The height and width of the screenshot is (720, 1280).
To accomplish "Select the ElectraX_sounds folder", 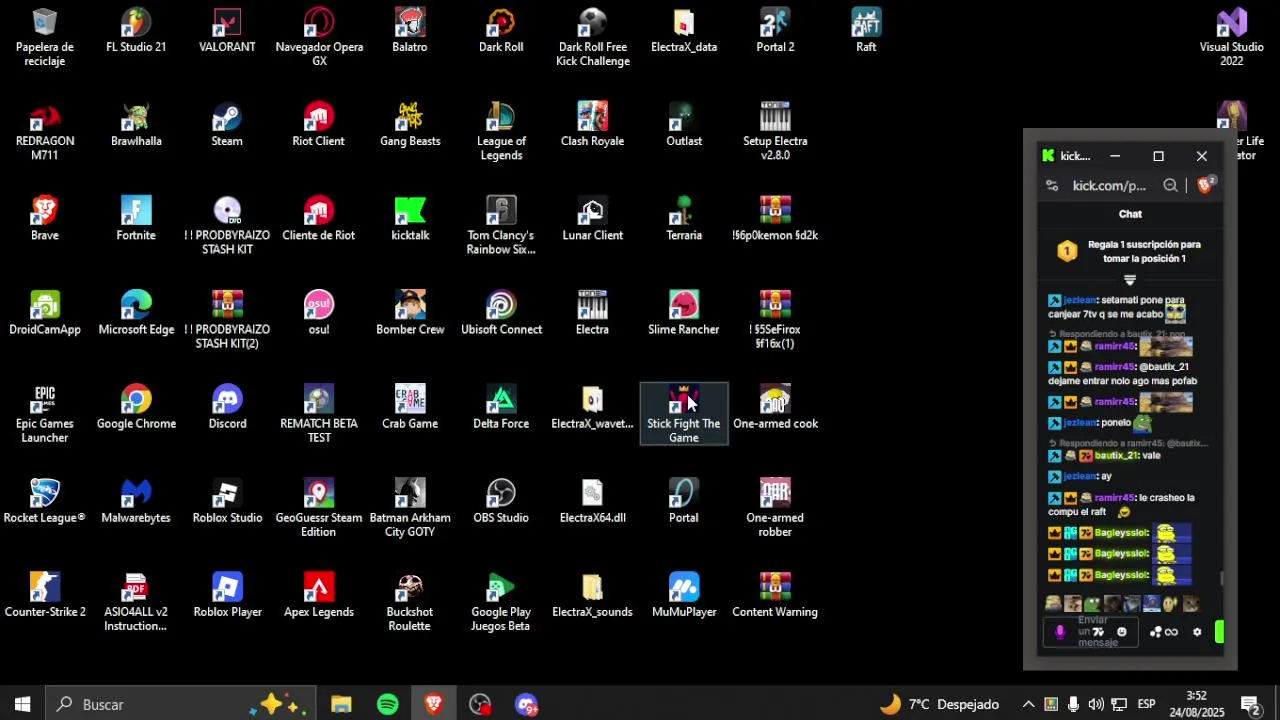I will click(592, 595).
